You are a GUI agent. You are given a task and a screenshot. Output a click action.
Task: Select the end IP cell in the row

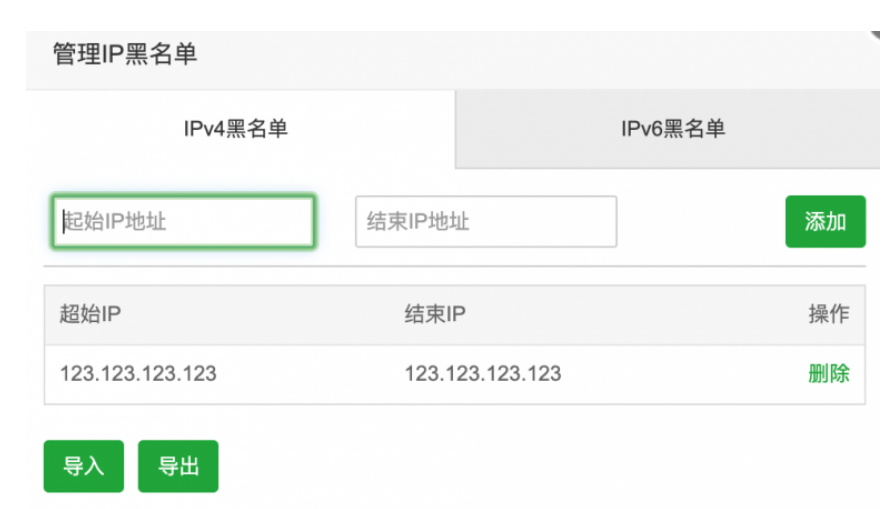pyautogui.click(x=483, y=374)
